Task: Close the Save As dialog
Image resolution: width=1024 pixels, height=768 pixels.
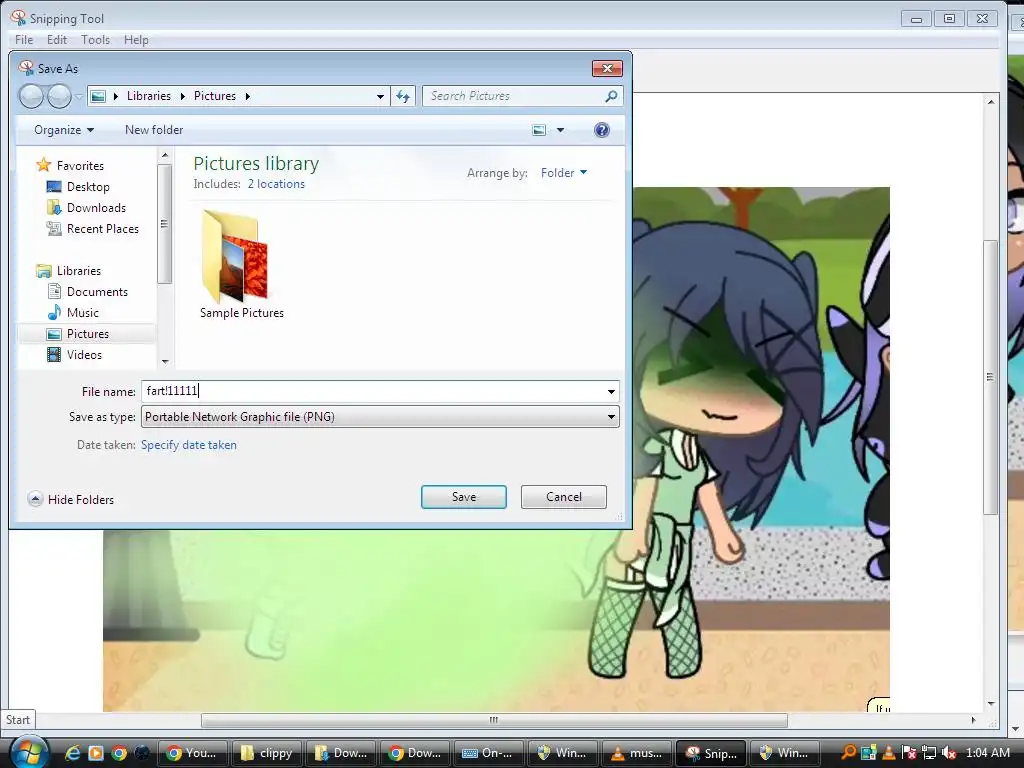Action: [x=607, y=69]
